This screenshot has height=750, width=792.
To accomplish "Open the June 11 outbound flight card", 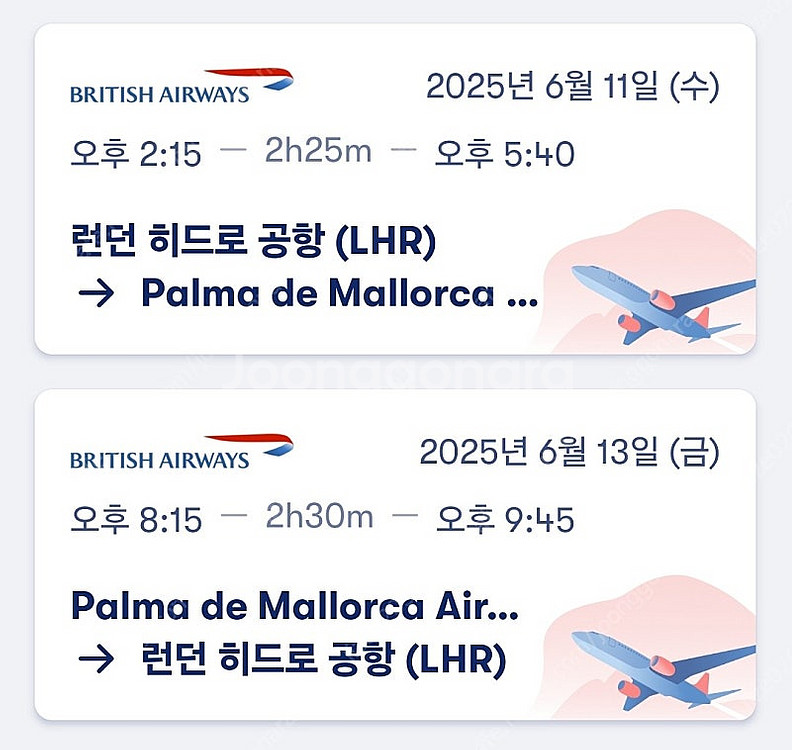I will coord(395,188).
